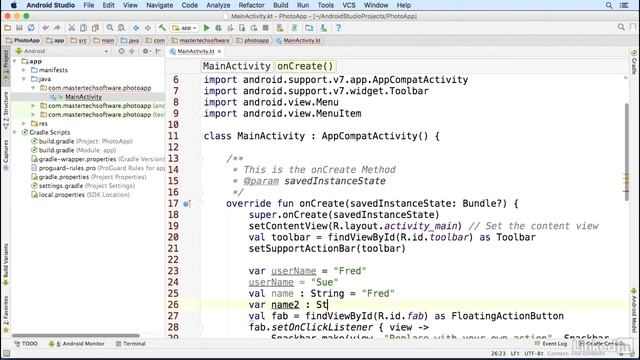The height and width of the screenshot is (360, 640).
Task: Toggle the Build Variants side panel
Action: [6, 264]
